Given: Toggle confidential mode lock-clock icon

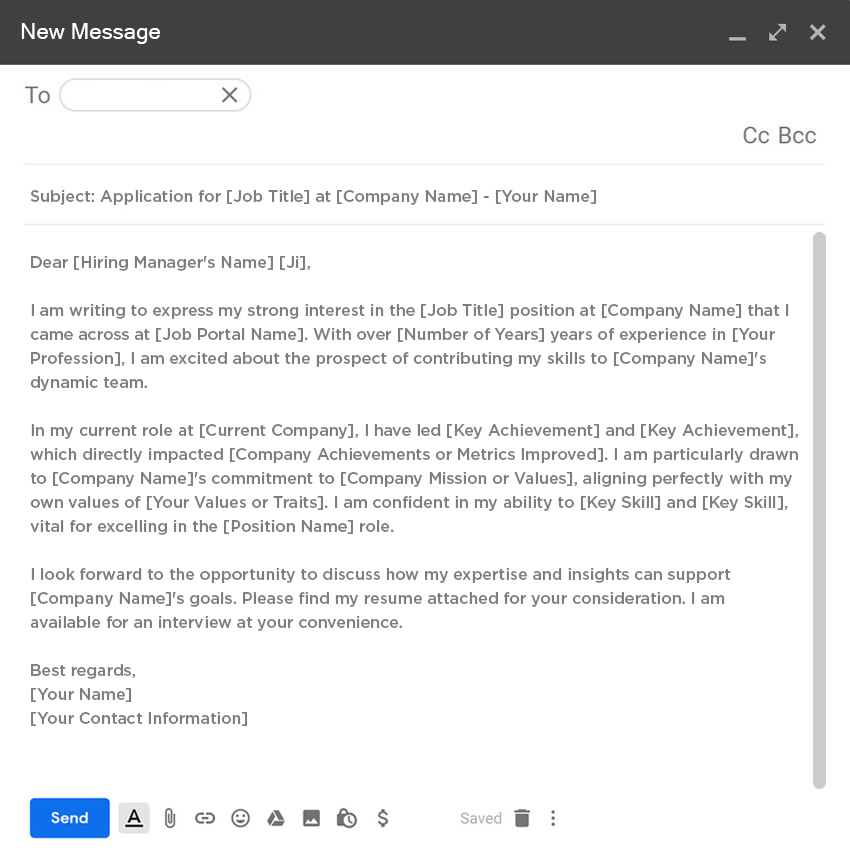Looking at the screenshot, I should pos(347,818).
